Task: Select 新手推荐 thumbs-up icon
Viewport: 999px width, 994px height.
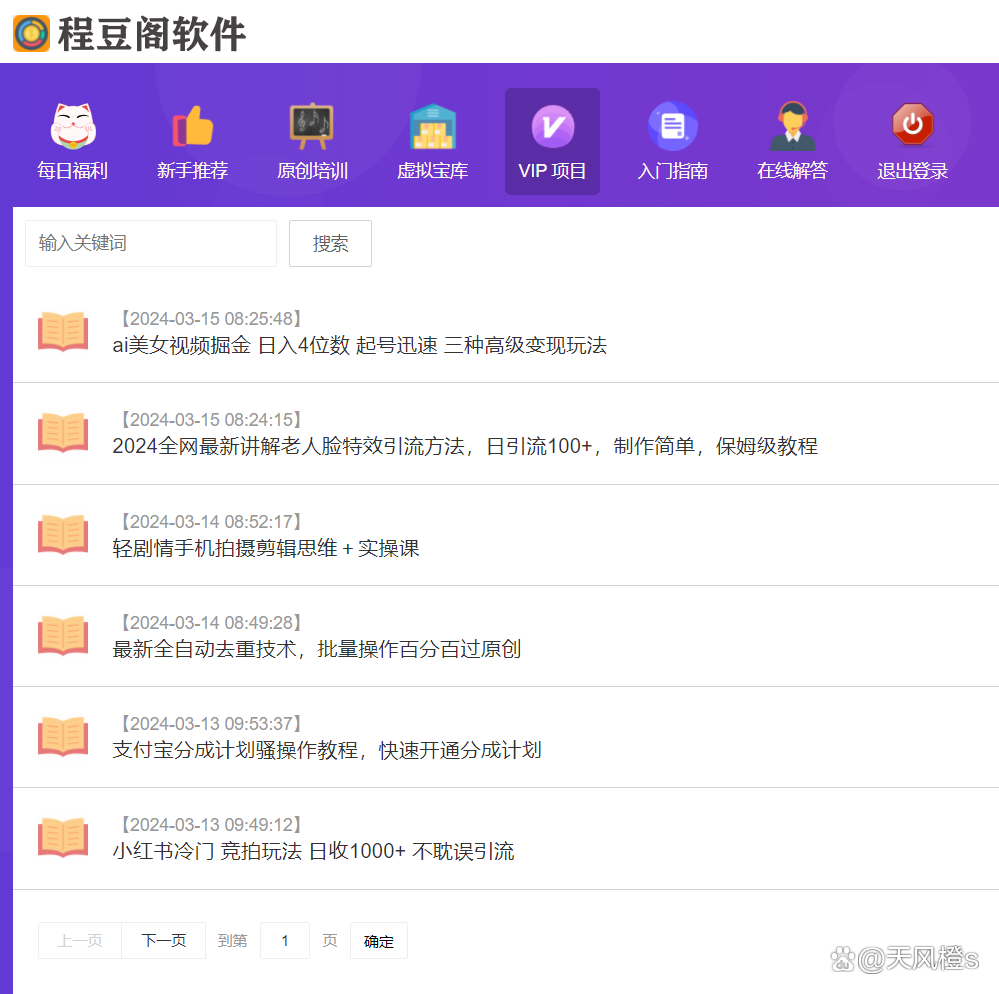Action: click(x=191, y=124)
